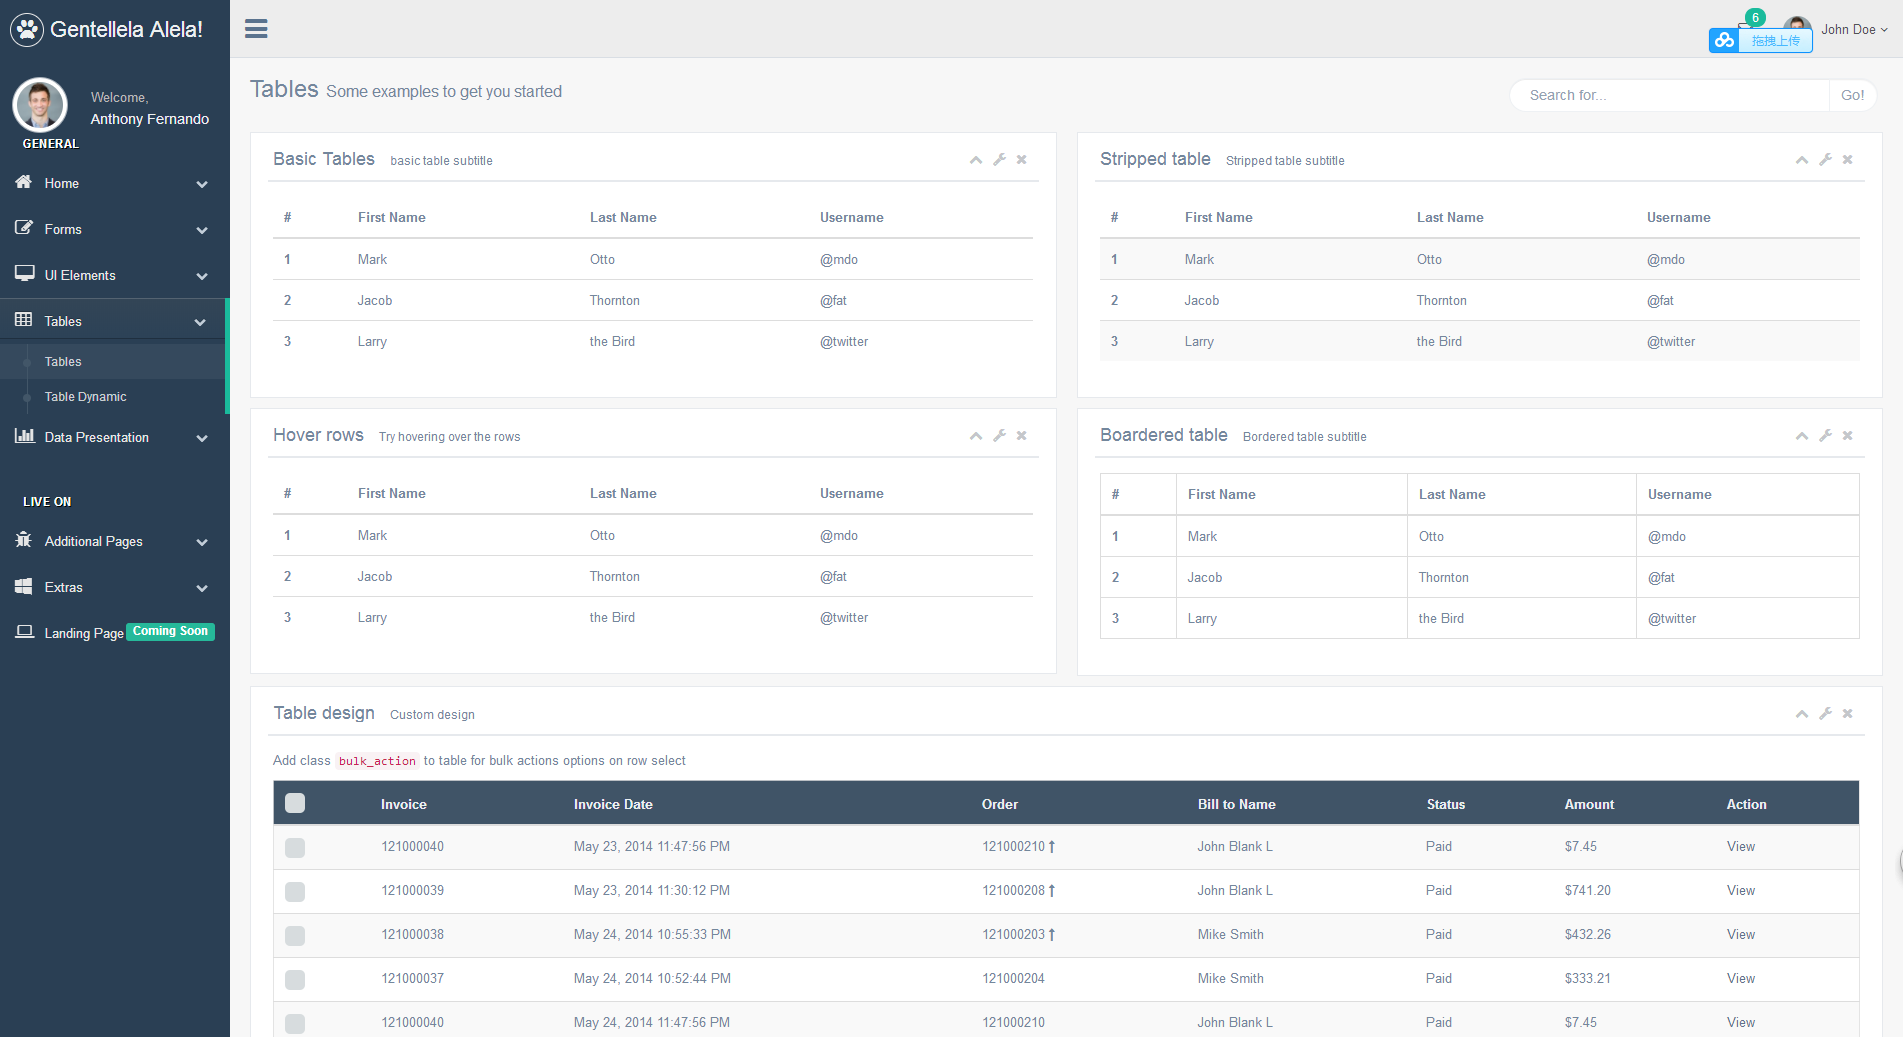This screenshot has height=1037, width=1903.
Task: Click Anthony Fernando's profile picture in sidebar
Action: [40, 105]
